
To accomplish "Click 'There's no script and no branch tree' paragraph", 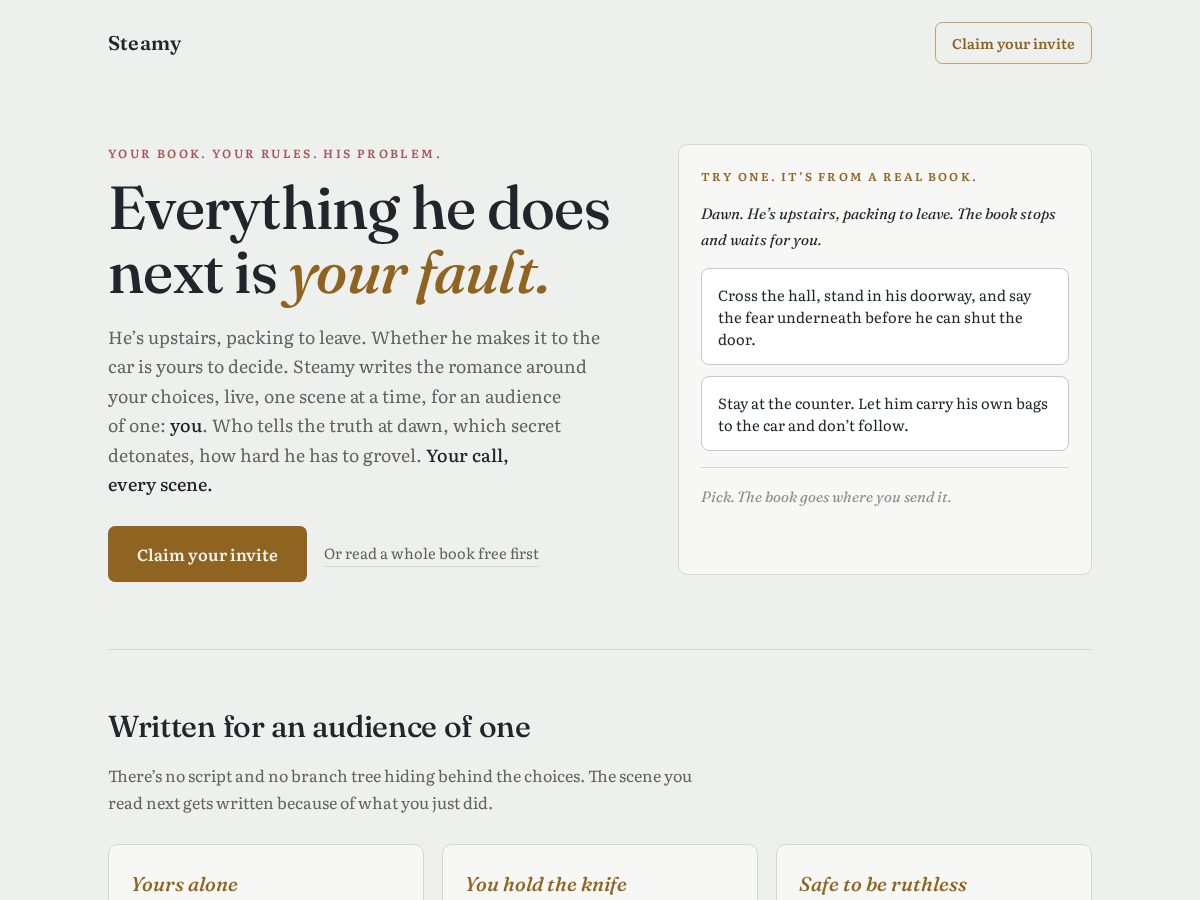I will 400,790.
